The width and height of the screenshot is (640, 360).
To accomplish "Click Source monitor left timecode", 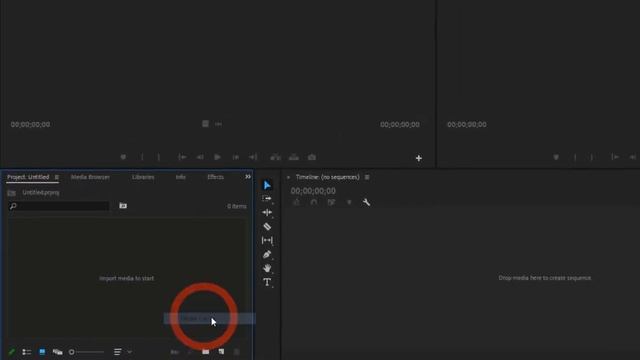I will tap(30, 124).
